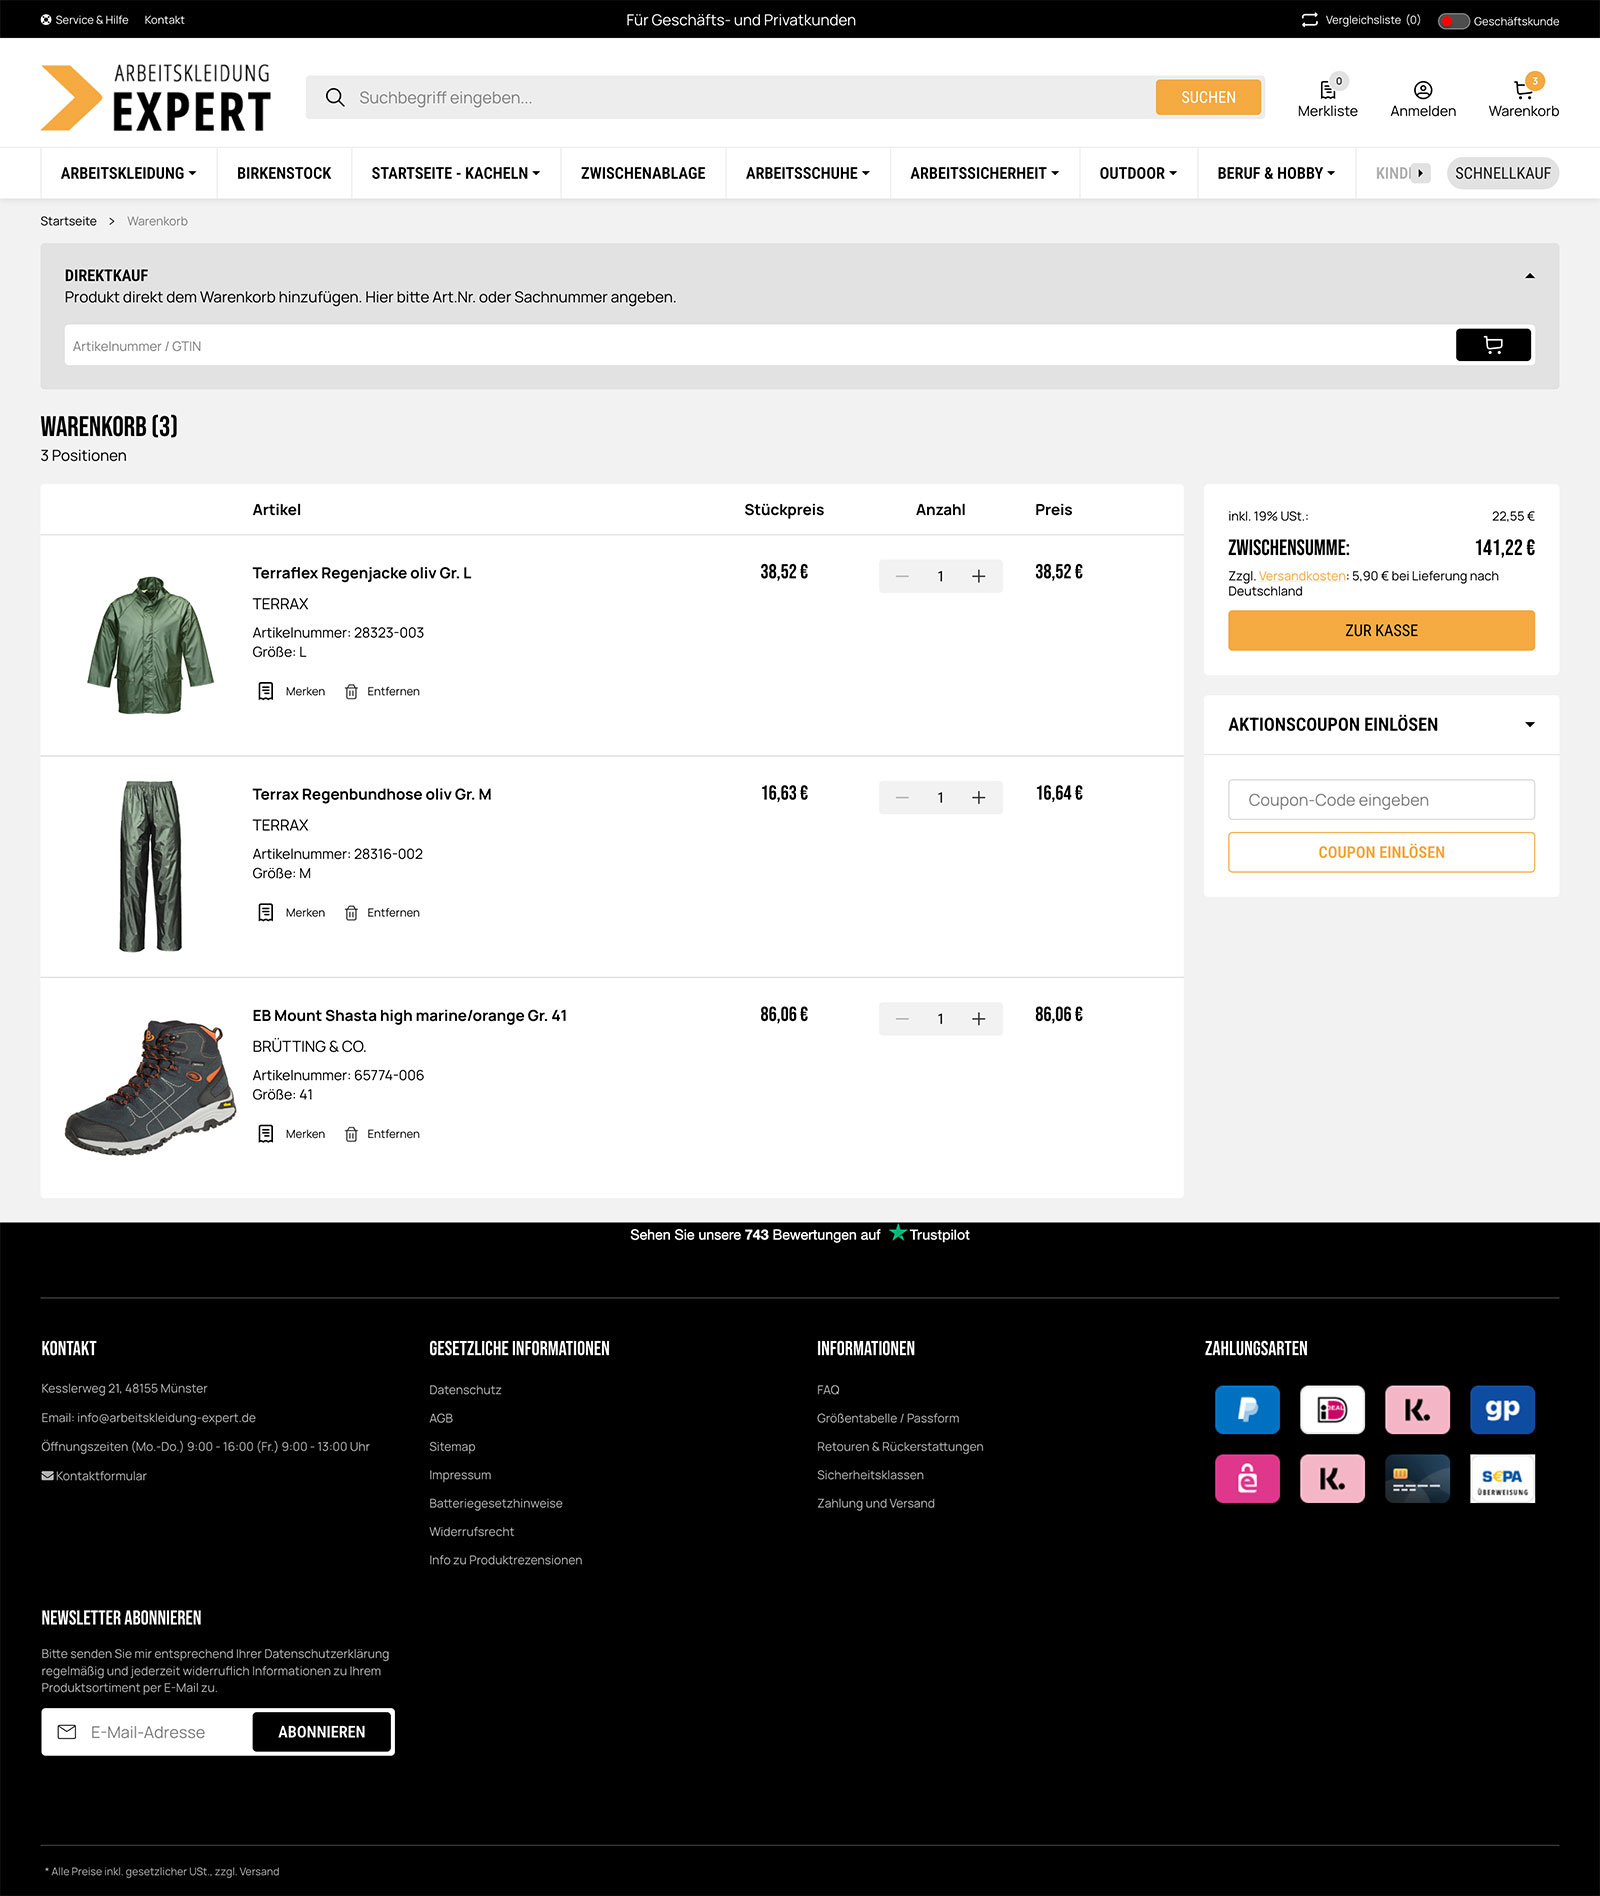This screenshot has width=1600, height=1896.
Task: Click the Abonnieren button
Action: (321, 1732)
